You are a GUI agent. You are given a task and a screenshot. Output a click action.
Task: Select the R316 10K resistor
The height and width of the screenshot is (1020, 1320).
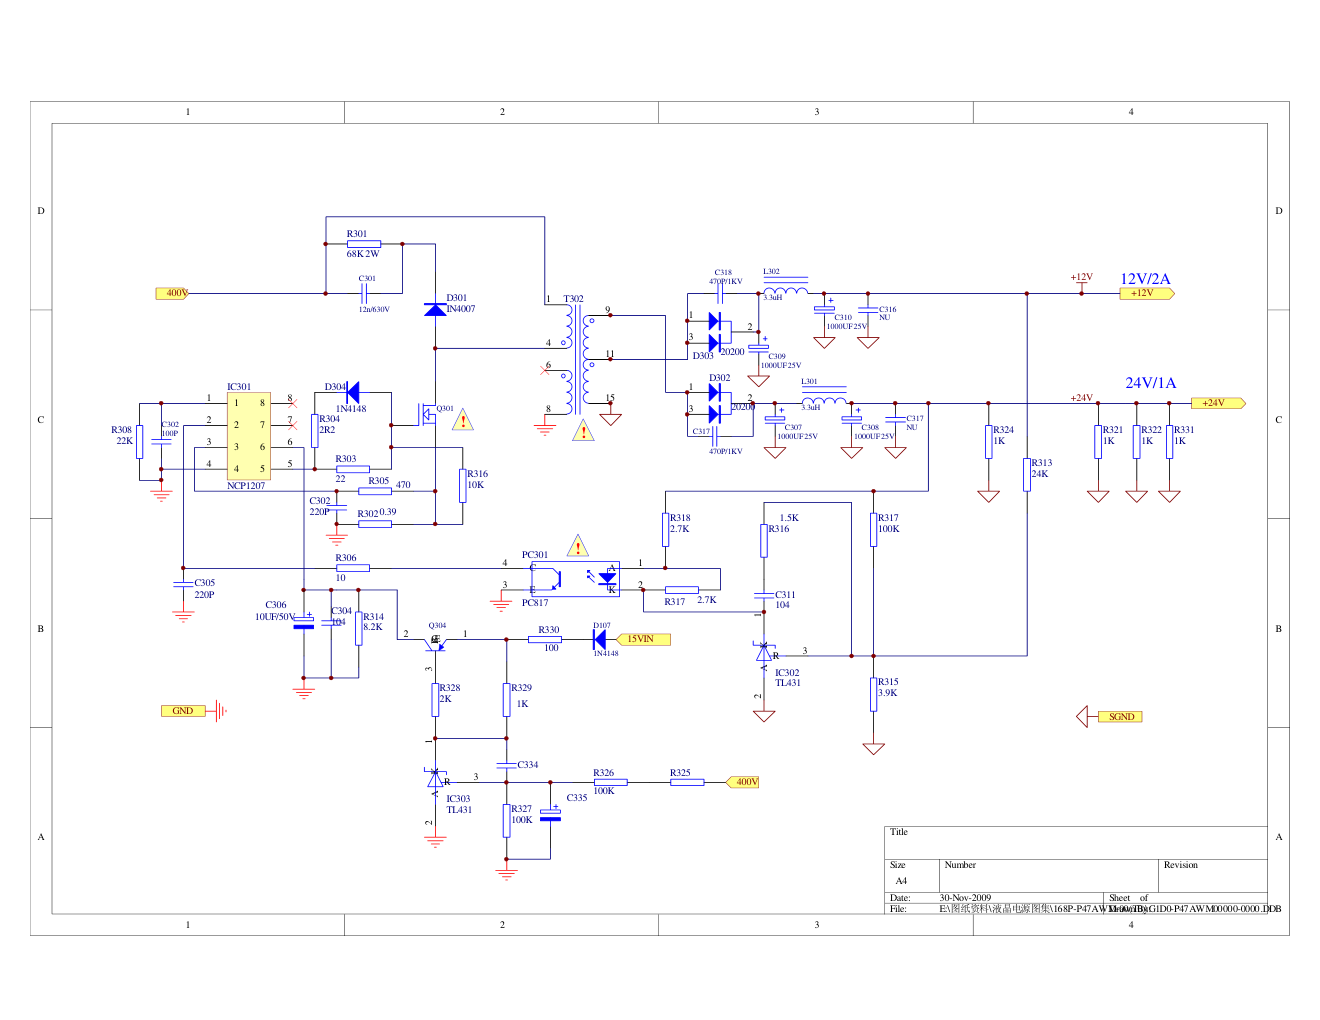pos(463,485)
